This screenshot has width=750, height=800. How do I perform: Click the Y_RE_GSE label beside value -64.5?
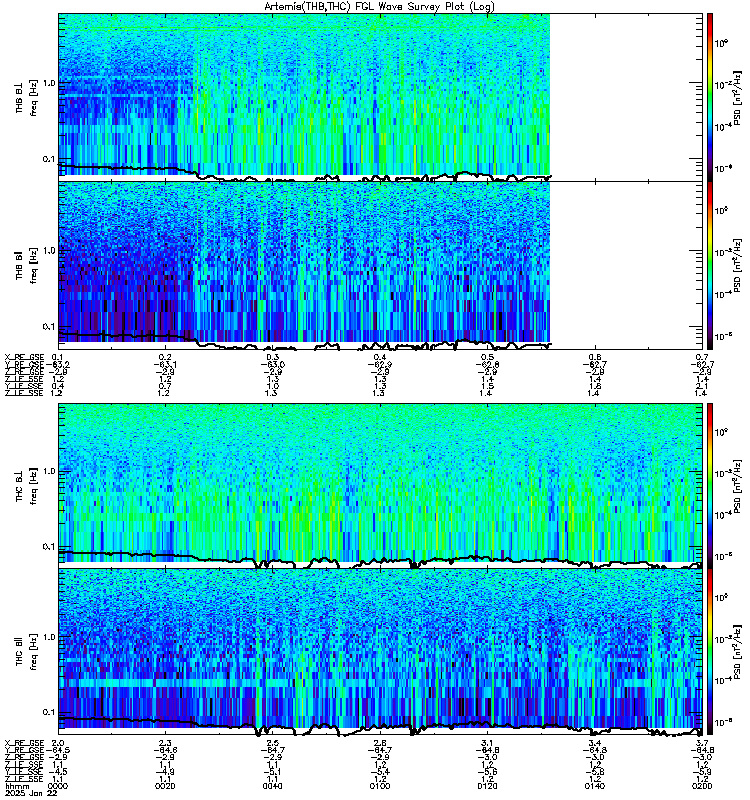click(24, 750)
